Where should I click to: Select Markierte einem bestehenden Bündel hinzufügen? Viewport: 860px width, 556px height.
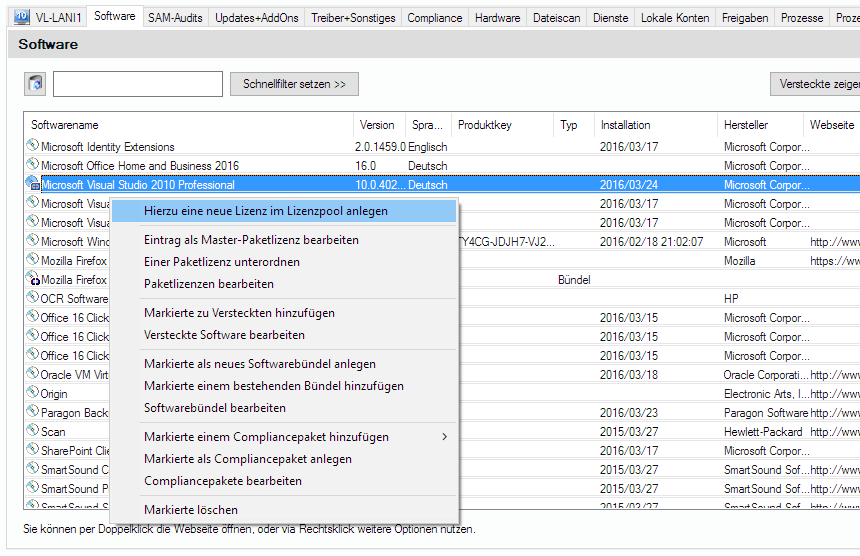284,386
